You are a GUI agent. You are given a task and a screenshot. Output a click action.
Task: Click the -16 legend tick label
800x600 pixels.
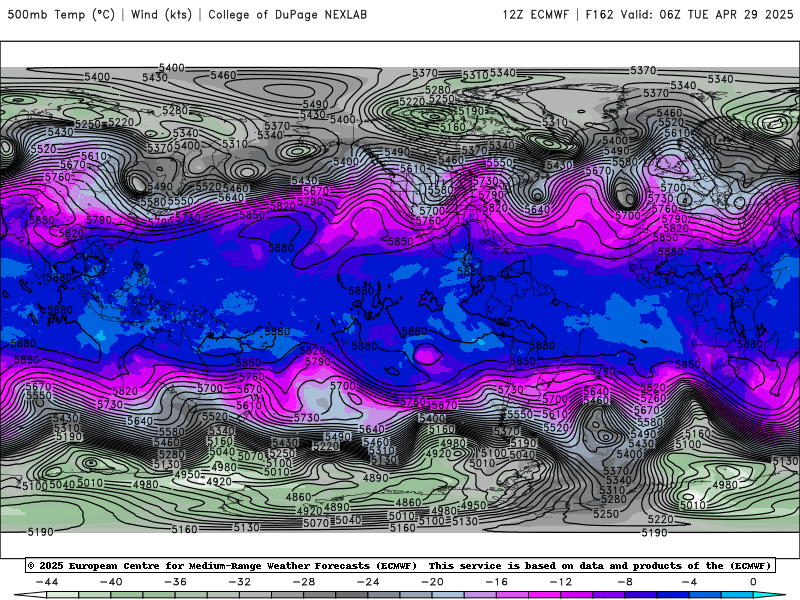point(496,582)
